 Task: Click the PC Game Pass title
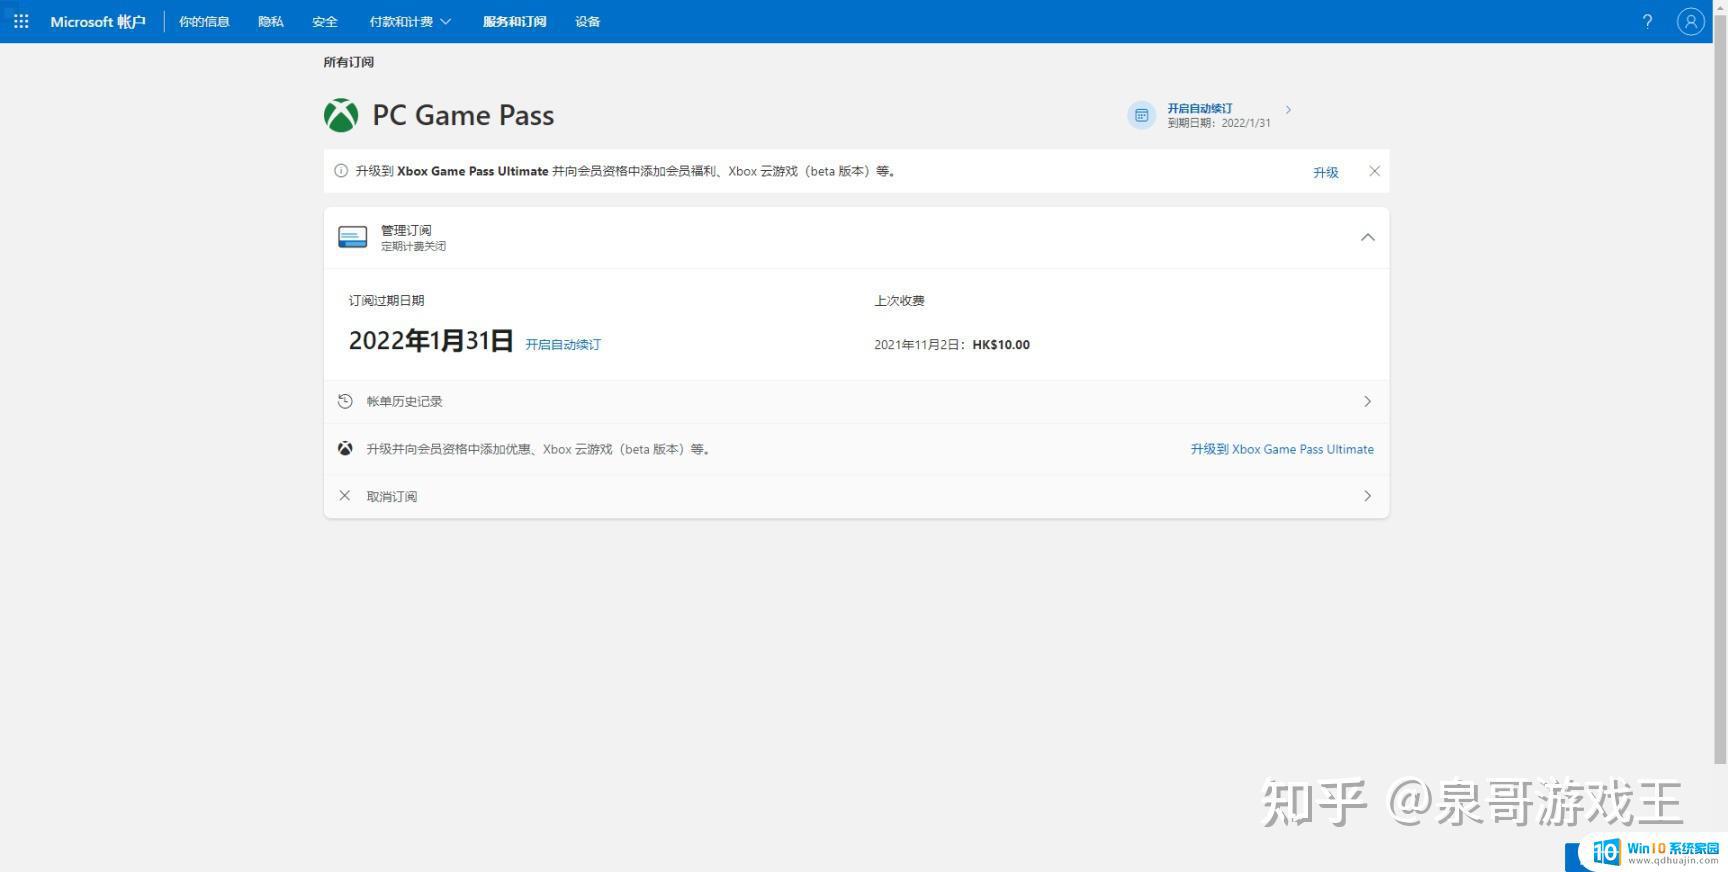[x=463, y=115]
